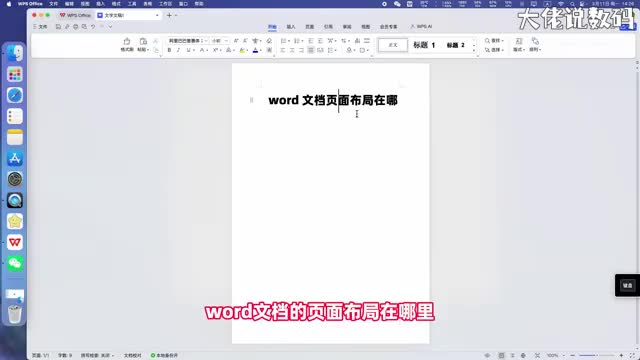Align paragraph text right
Screen dimensions: 640x360
click(301, 50)
